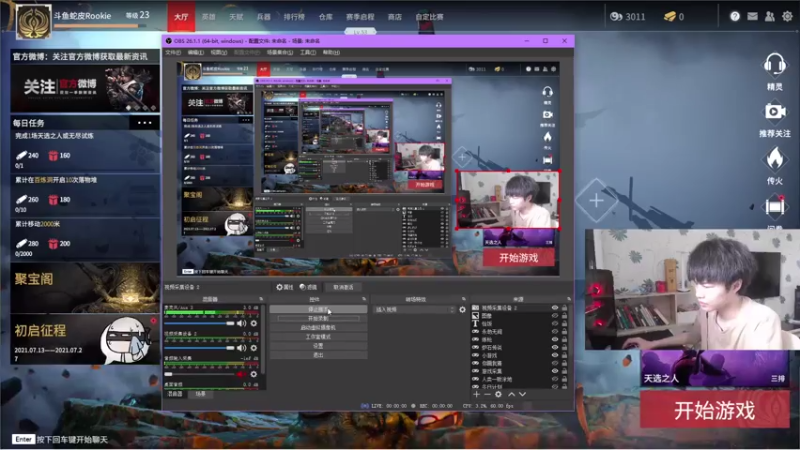Move selected source down with chevron

point(522,394)
